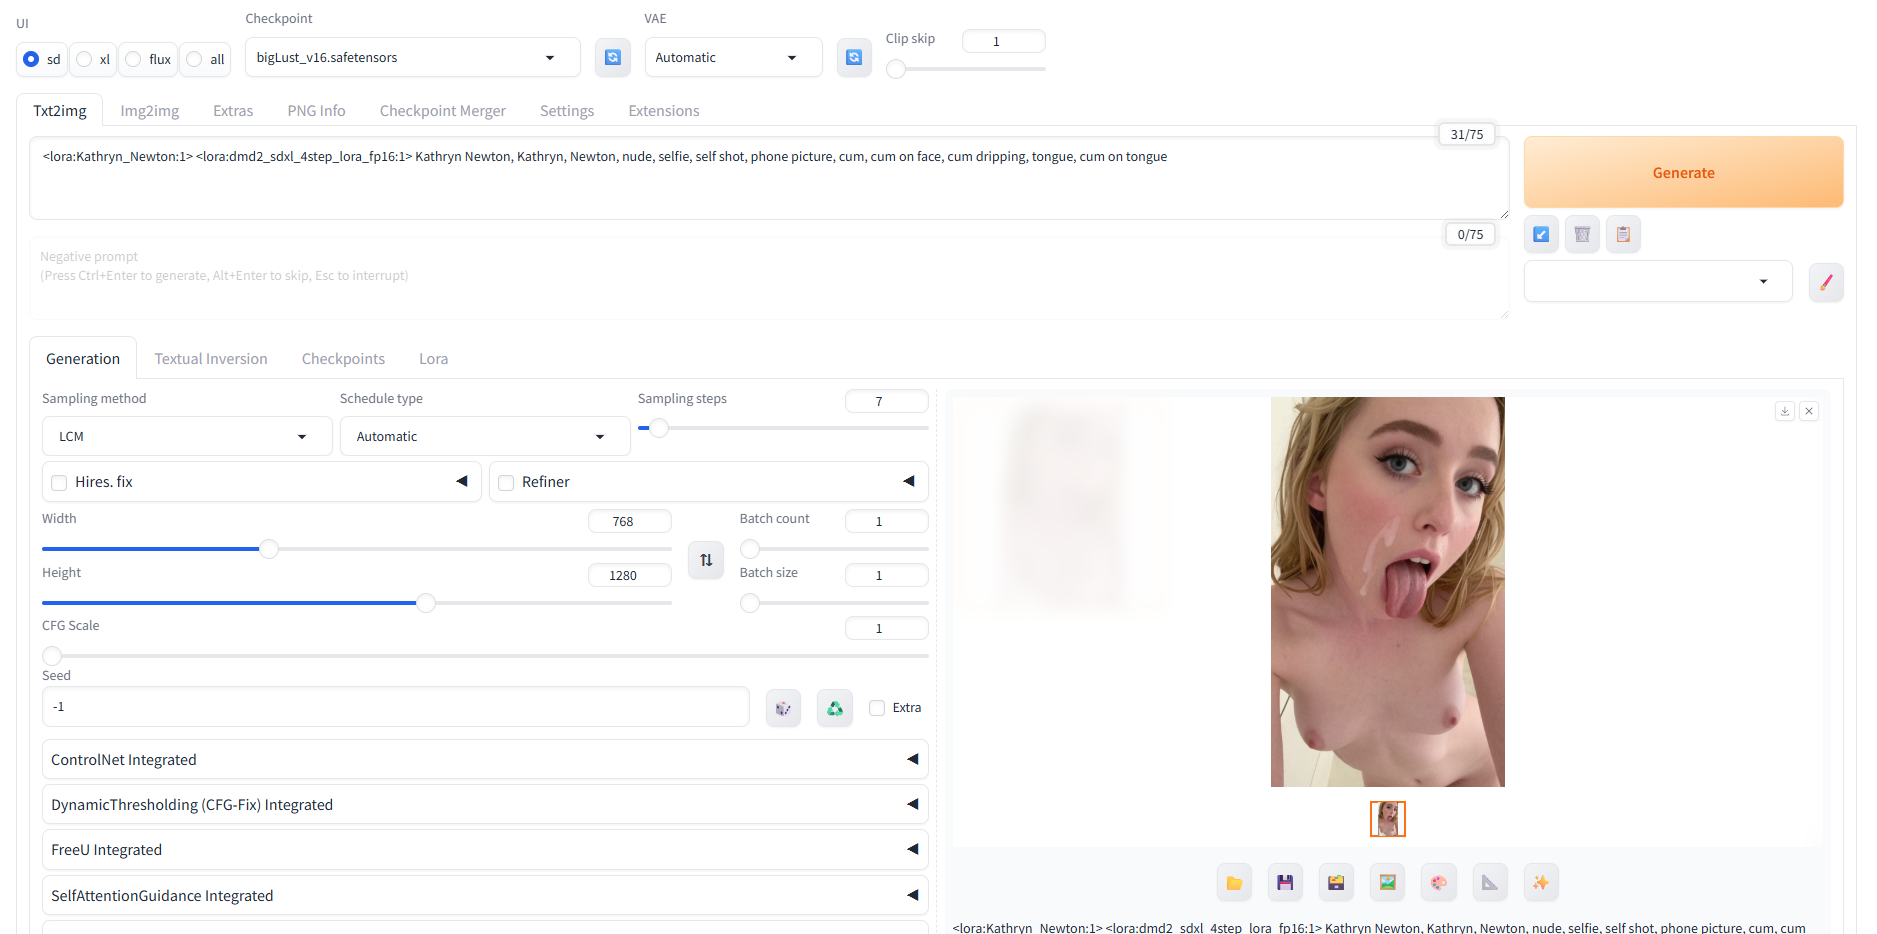
Task: Click the Clip skip number field
Action: point(1004,41)
